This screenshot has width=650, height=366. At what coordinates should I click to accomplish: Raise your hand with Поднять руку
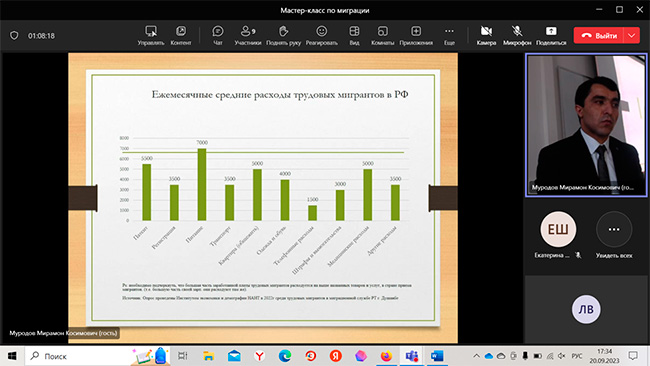284,36
